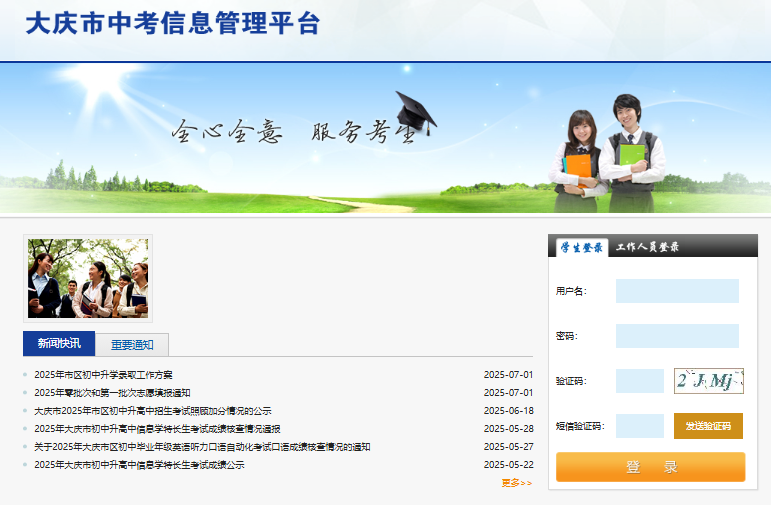Screen dimensions: 771x505
Task: Open 信息学特长生考试成绩公示 link
Action: tap(139, 465)
